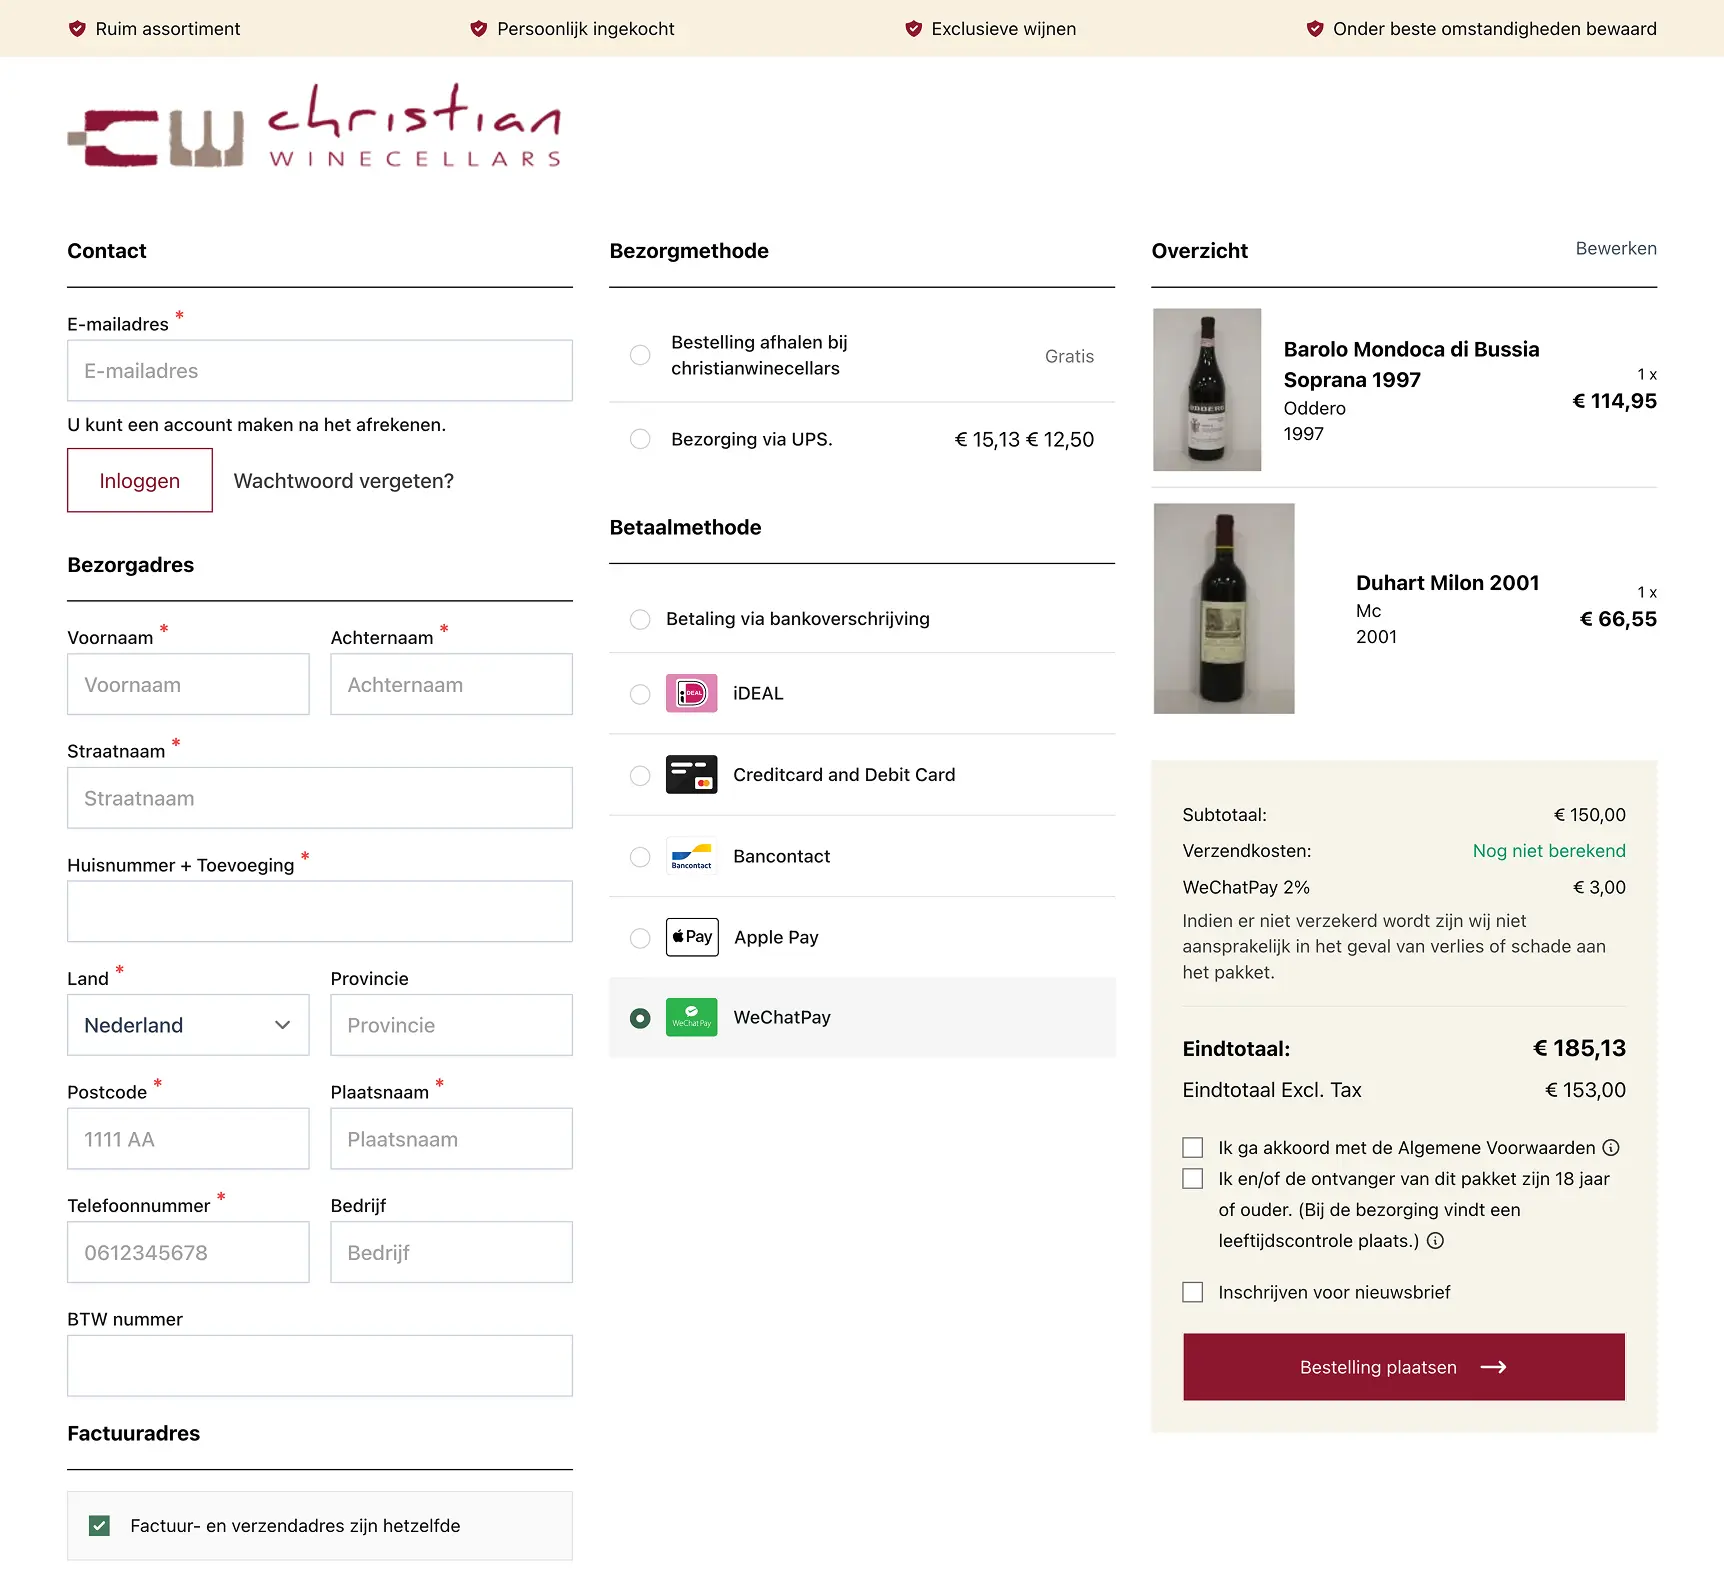Click the iDEAL payment logo
Screen dimensions: 1724x1594
[691, 693]
